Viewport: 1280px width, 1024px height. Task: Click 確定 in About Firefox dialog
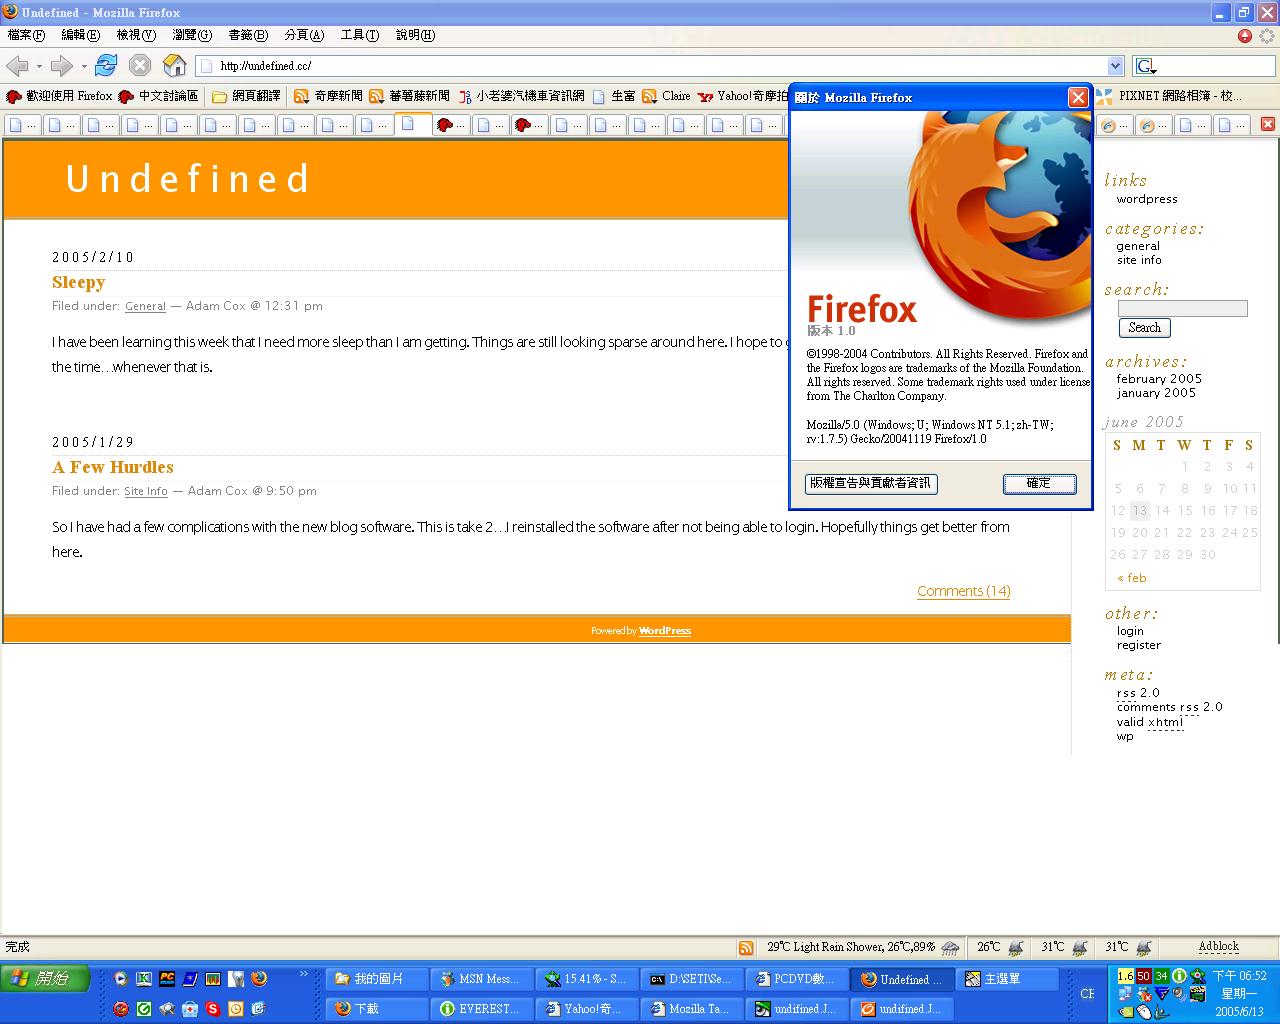click(x=1040, y=483)
